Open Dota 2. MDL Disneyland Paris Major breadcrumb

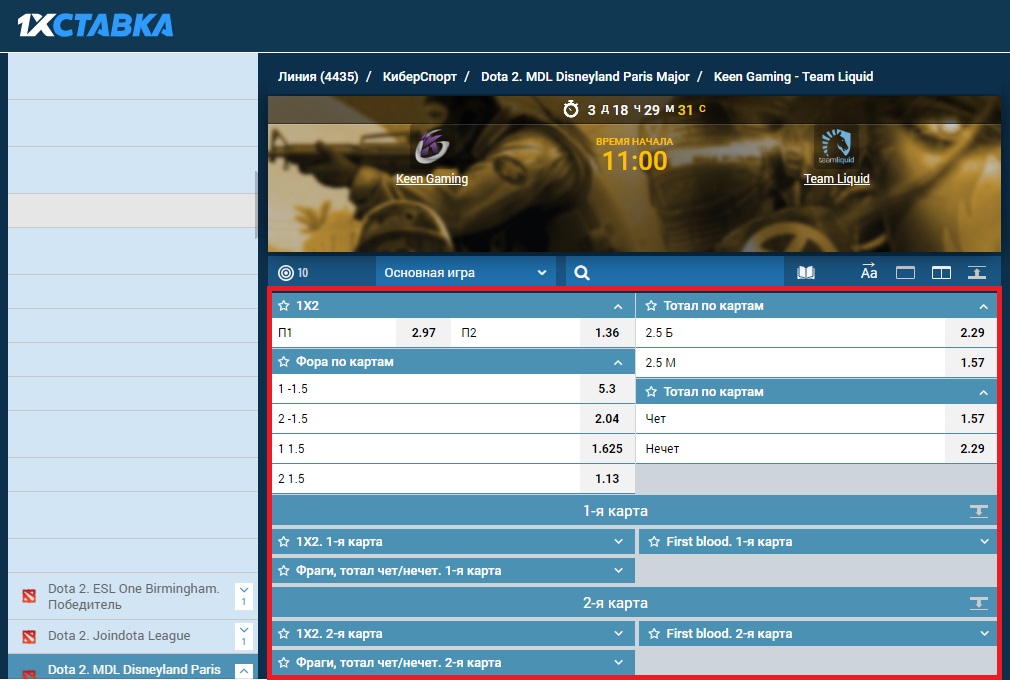tap(585, 77)
